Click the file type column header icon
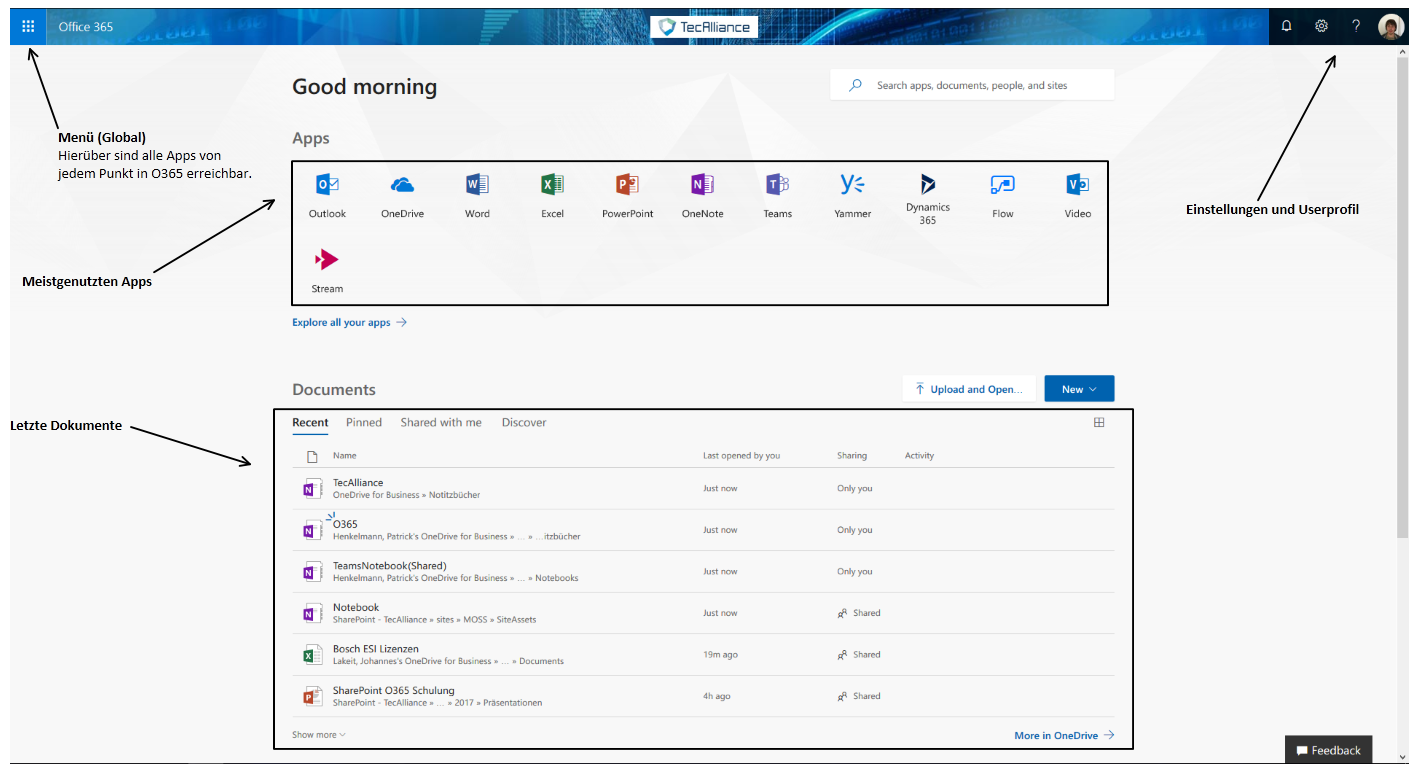Viewport: 1423px width, 781px height. pos(312,456)
